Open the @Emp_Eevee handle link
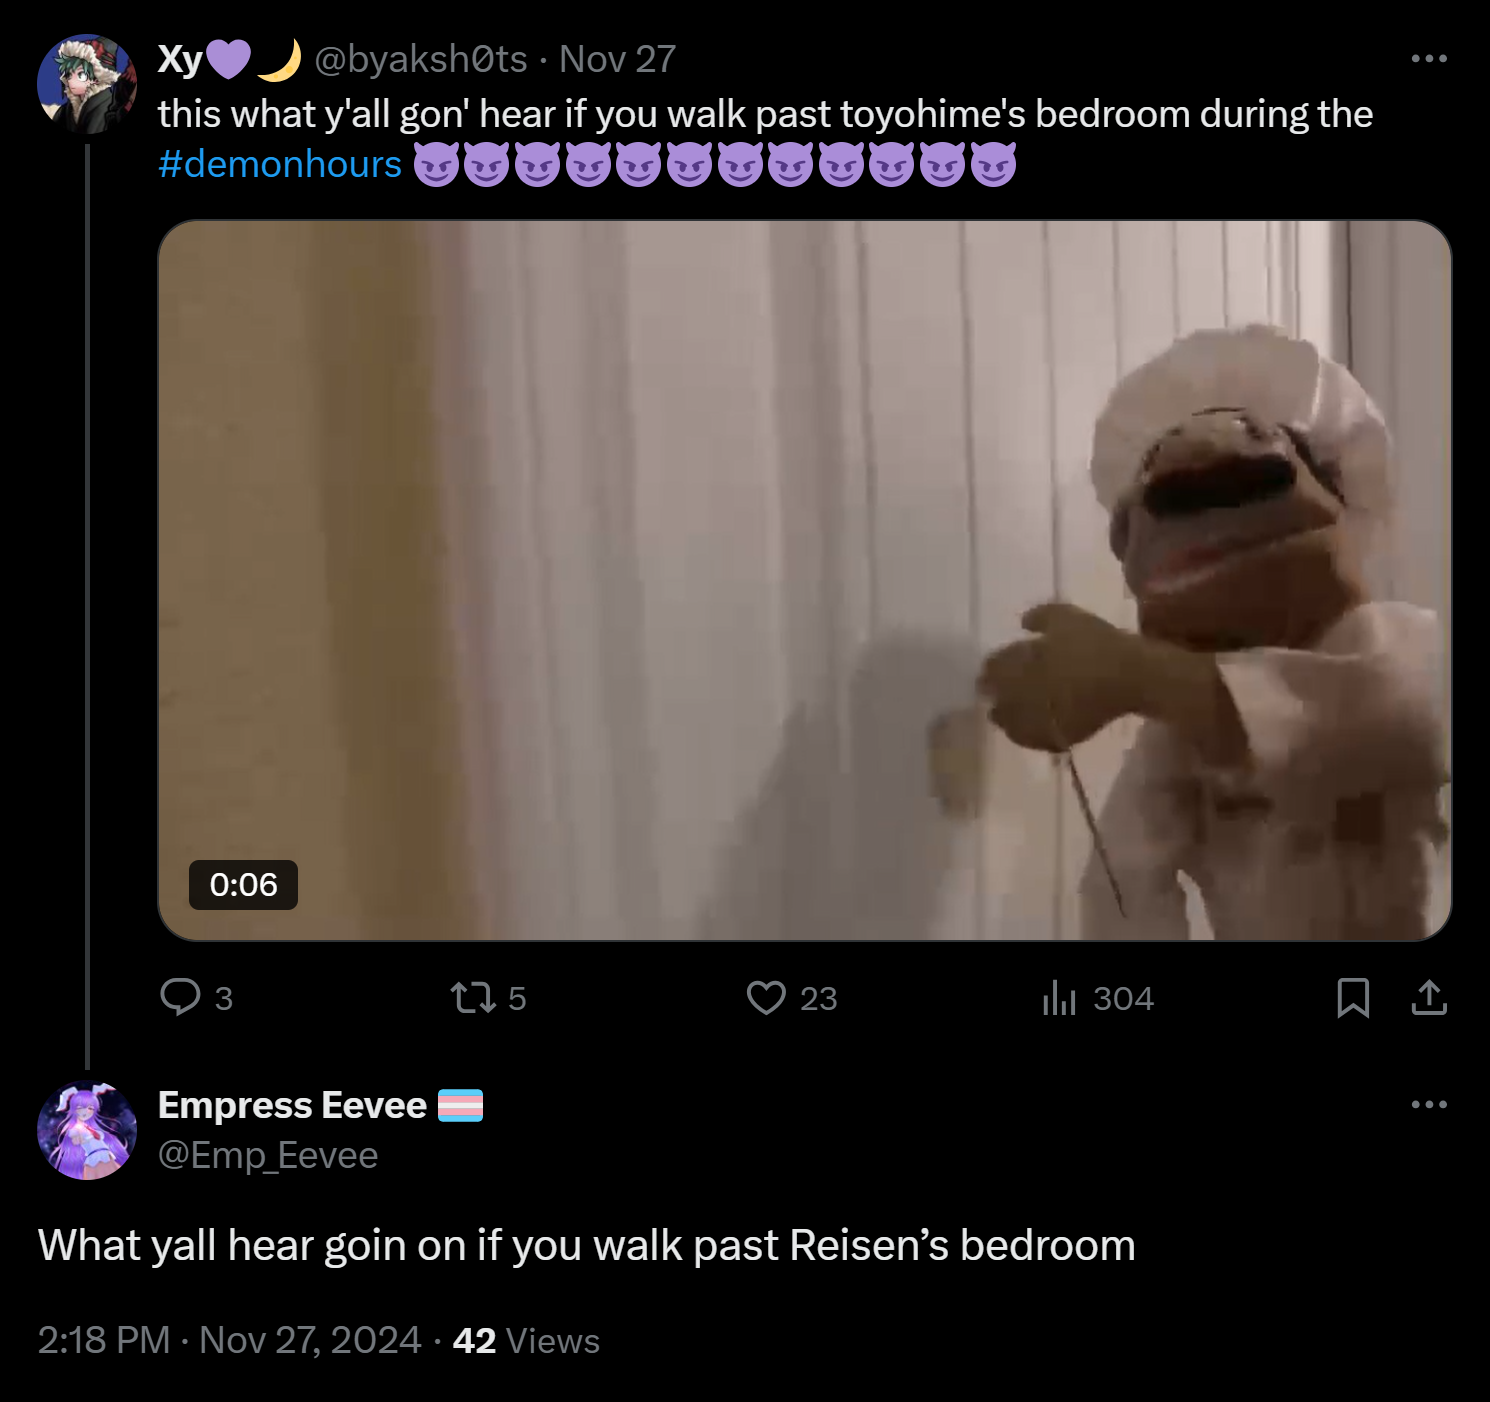This screenshot has height=1402, width=1490. pos(268,1156)
